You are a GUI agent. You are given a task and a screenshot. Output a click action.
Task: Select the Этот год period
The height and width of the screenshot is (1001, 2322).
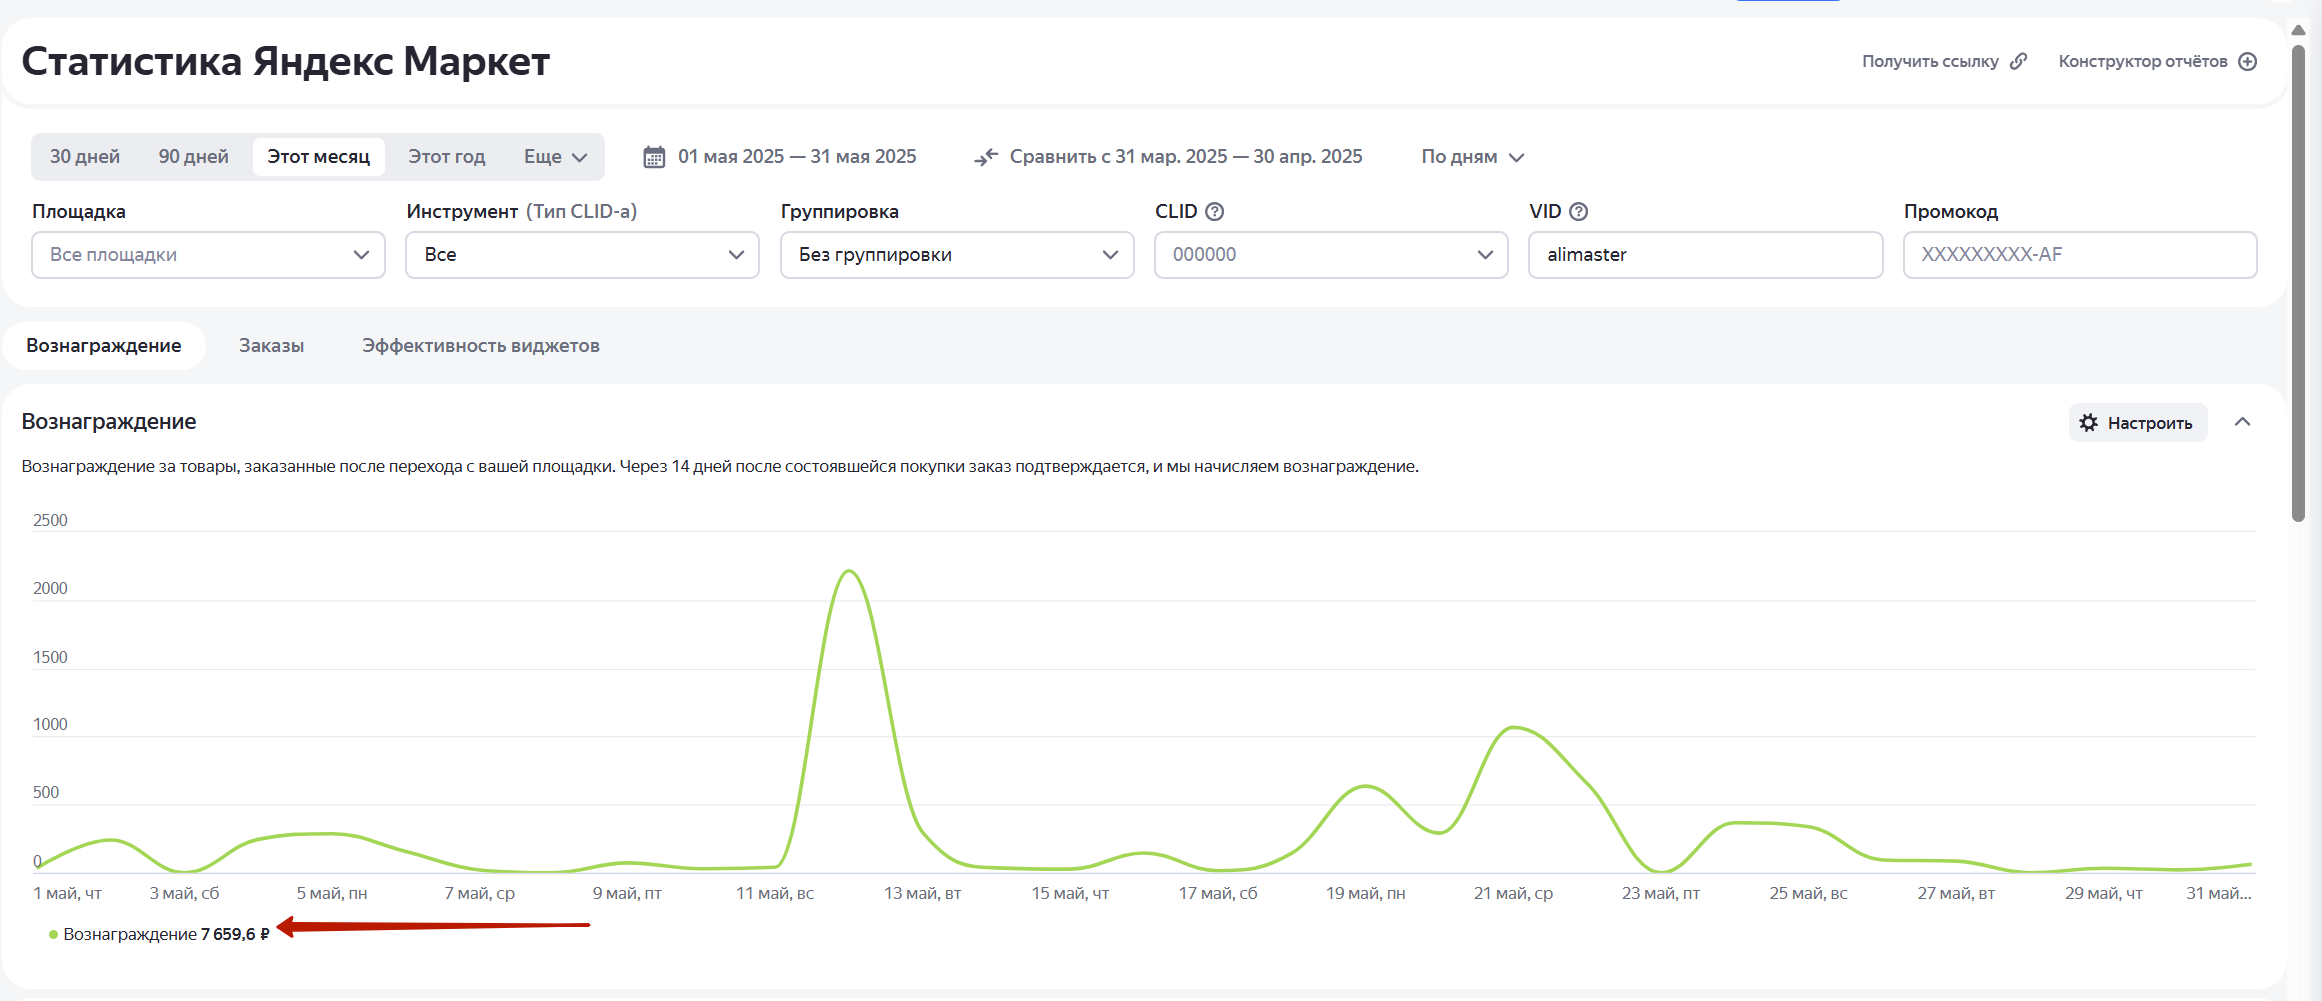447,157
